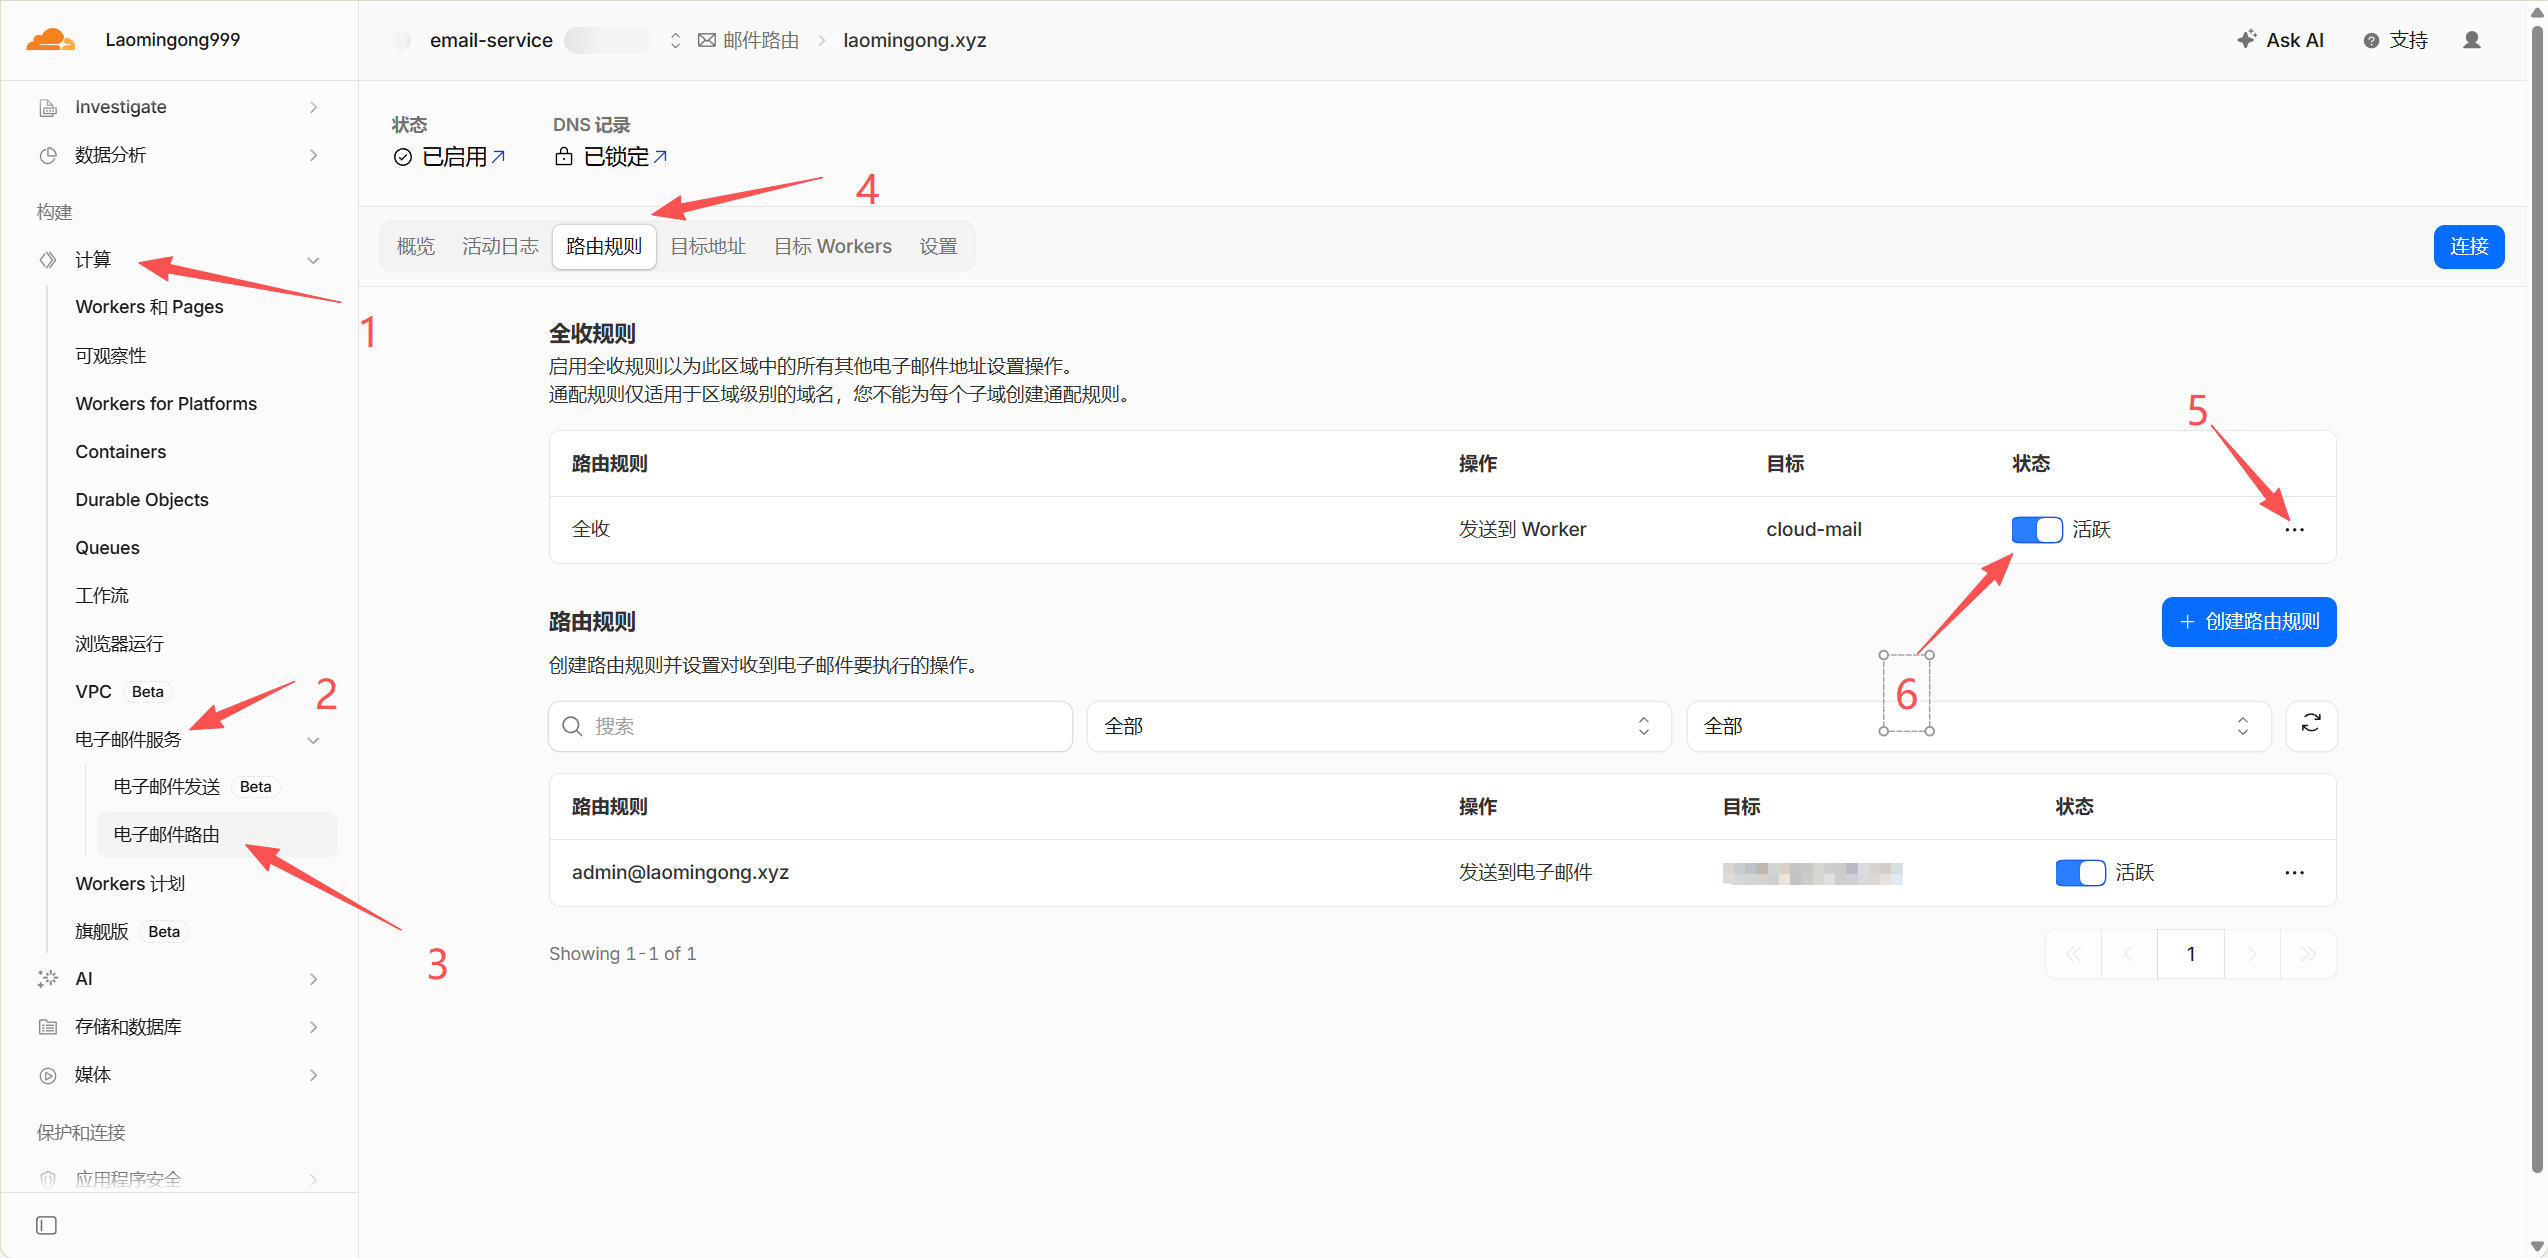Screen dimensions: 2548x1258
Task: Go to the first page arrow
Action: [2074, 954]
